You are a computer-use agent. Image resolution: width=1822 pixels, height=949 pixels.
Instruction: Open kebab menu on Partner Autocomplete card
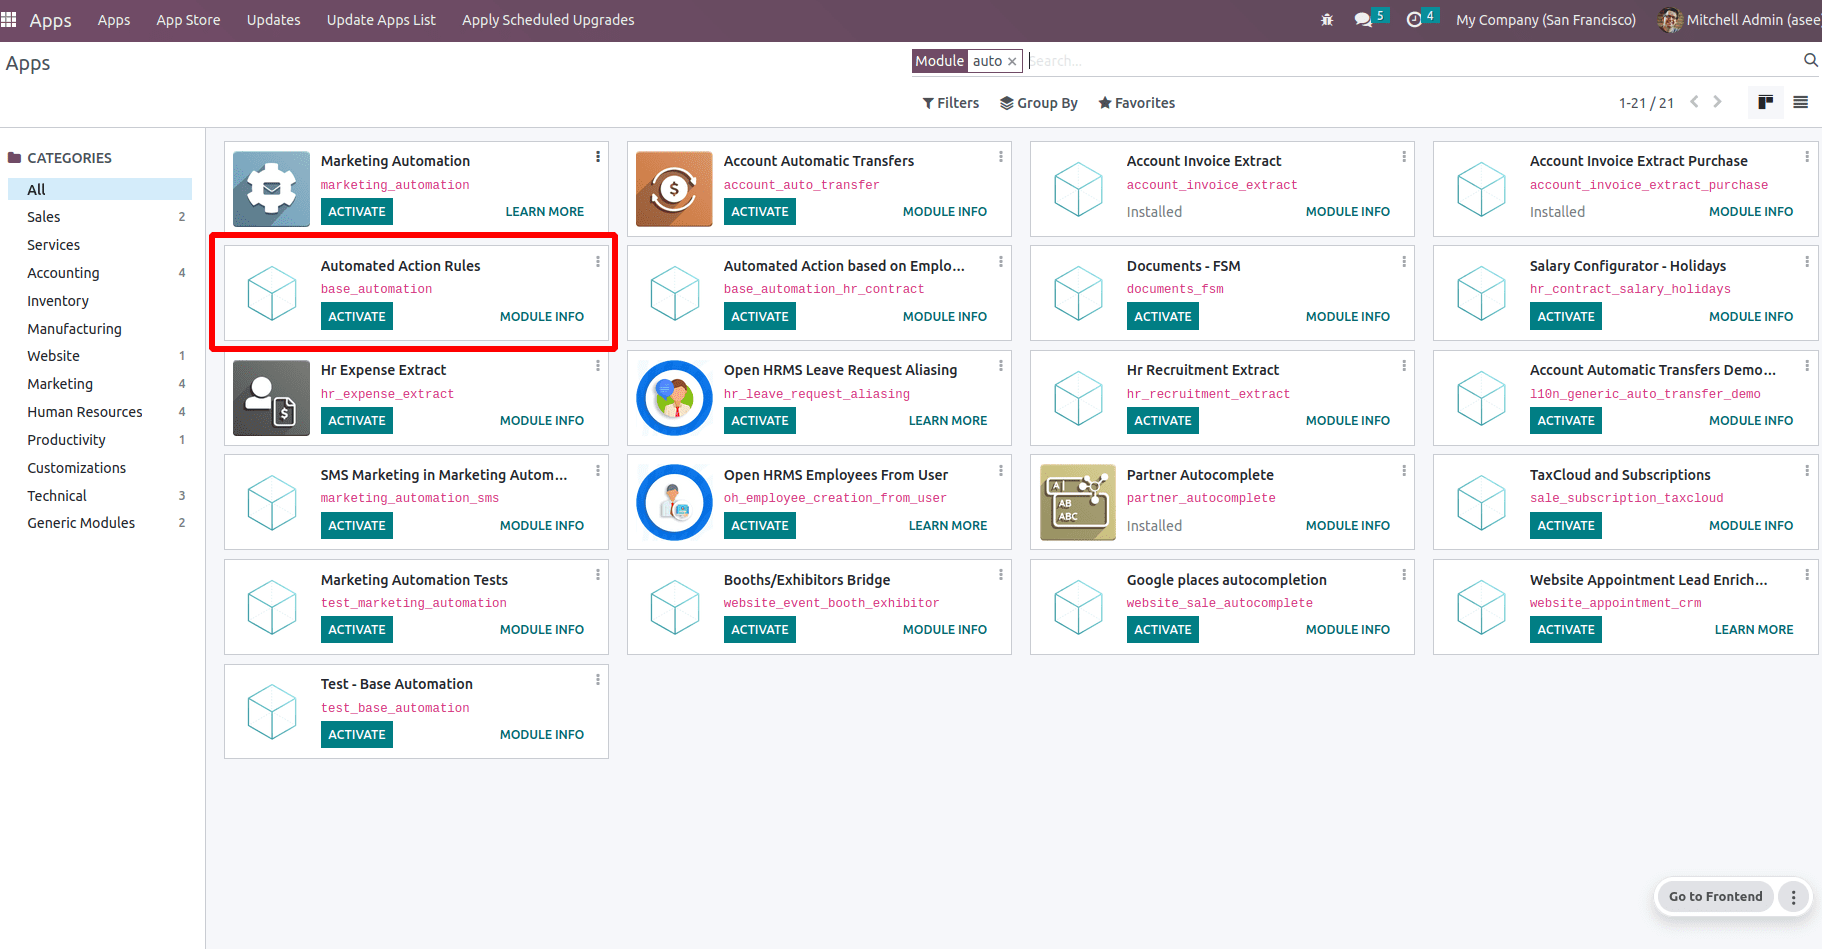click(1404, 470)
